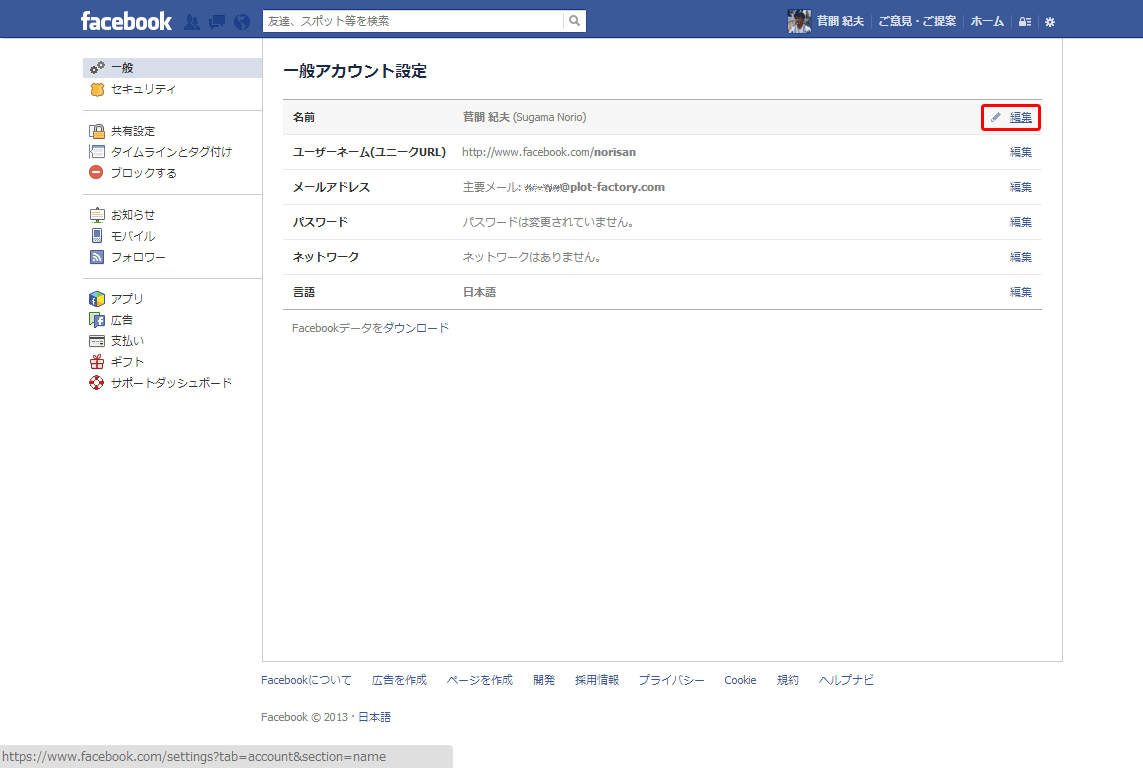1143x768 pixels.
Task: Open privacy shortcuts lock icon
Action: pos(1025,22)
